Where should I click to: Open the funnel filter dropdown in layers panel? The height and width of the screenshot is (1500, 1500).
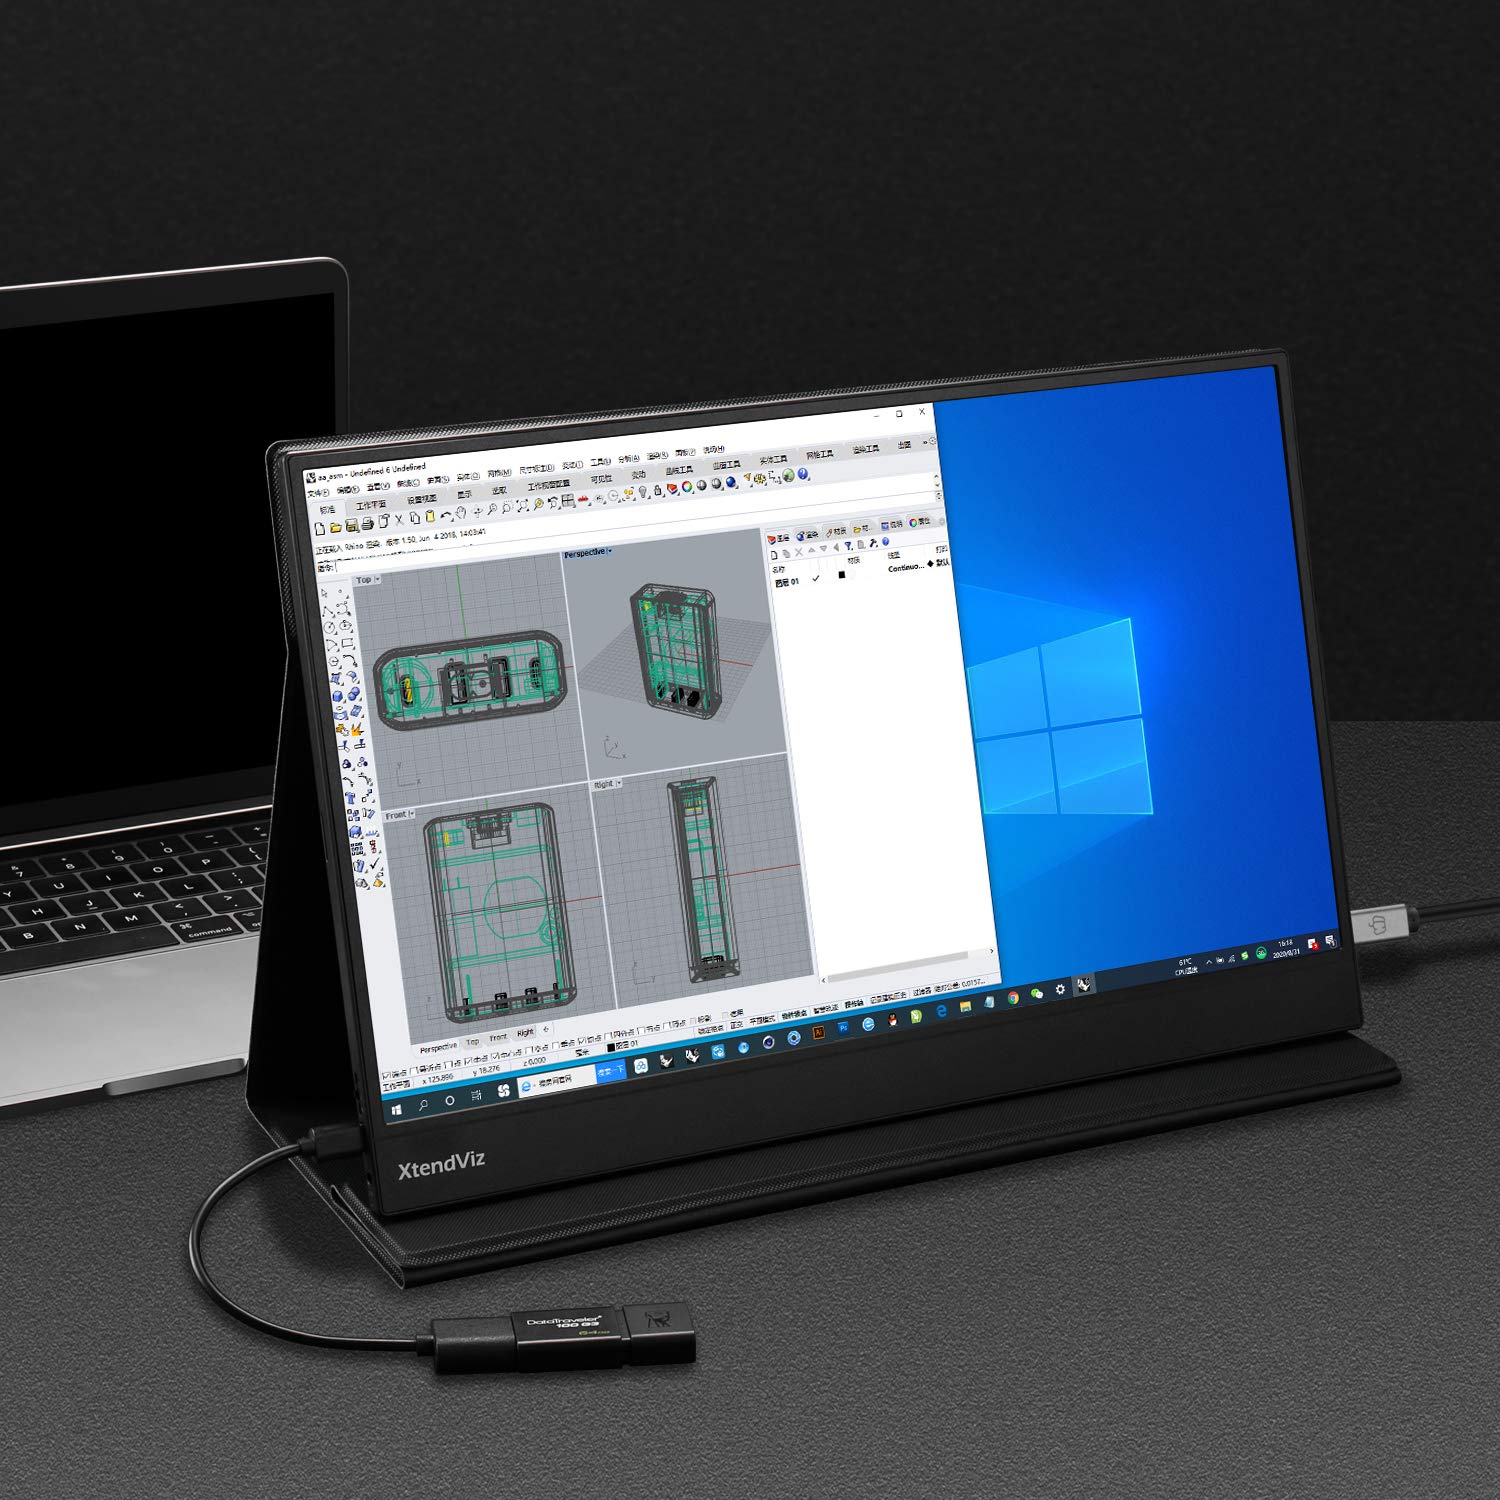point(849,545)
